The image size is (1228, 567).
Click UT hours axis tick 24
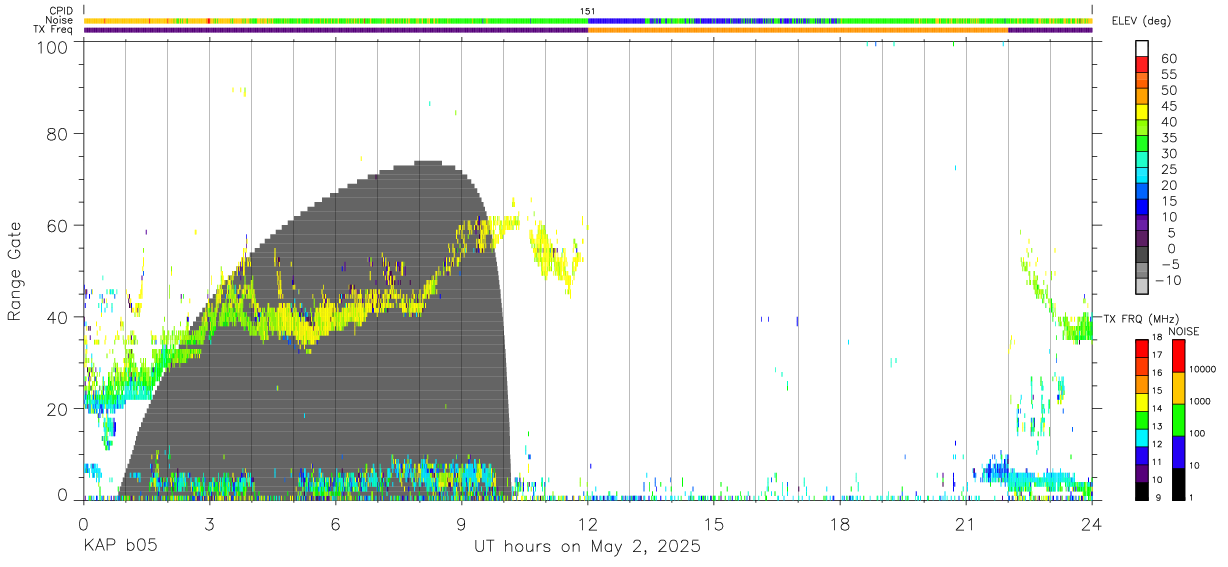pos(1092,523)
